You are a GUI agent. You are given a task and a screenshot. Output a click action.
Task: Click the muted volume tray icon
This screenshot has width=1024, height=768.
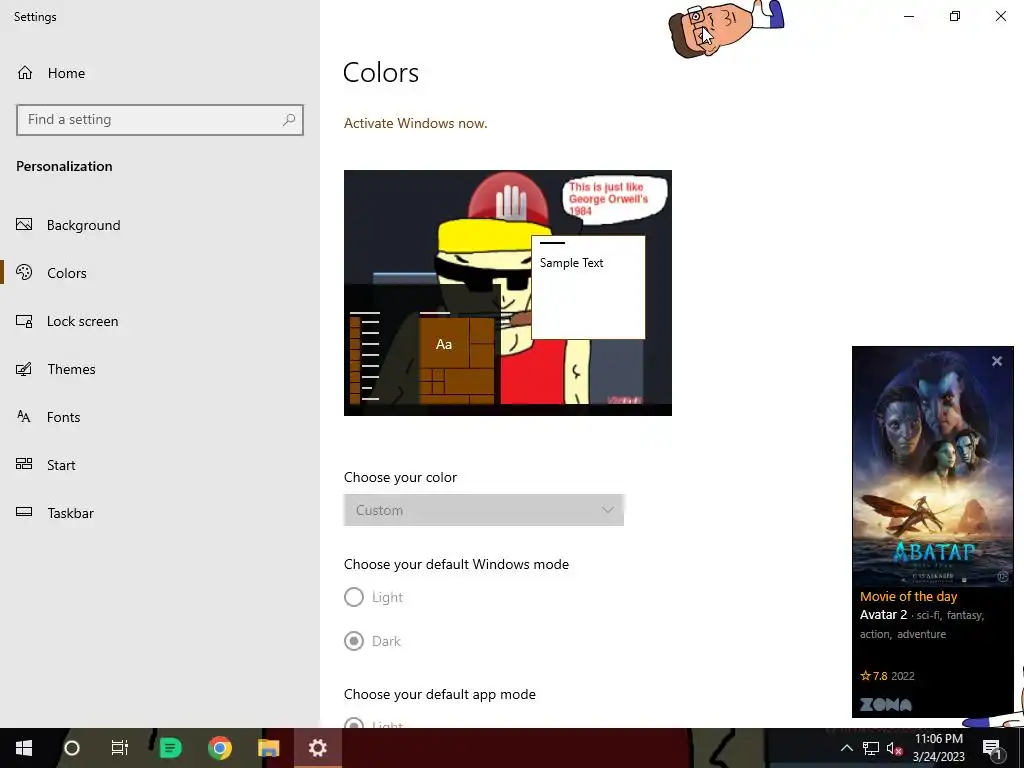[x=894, y=748]
